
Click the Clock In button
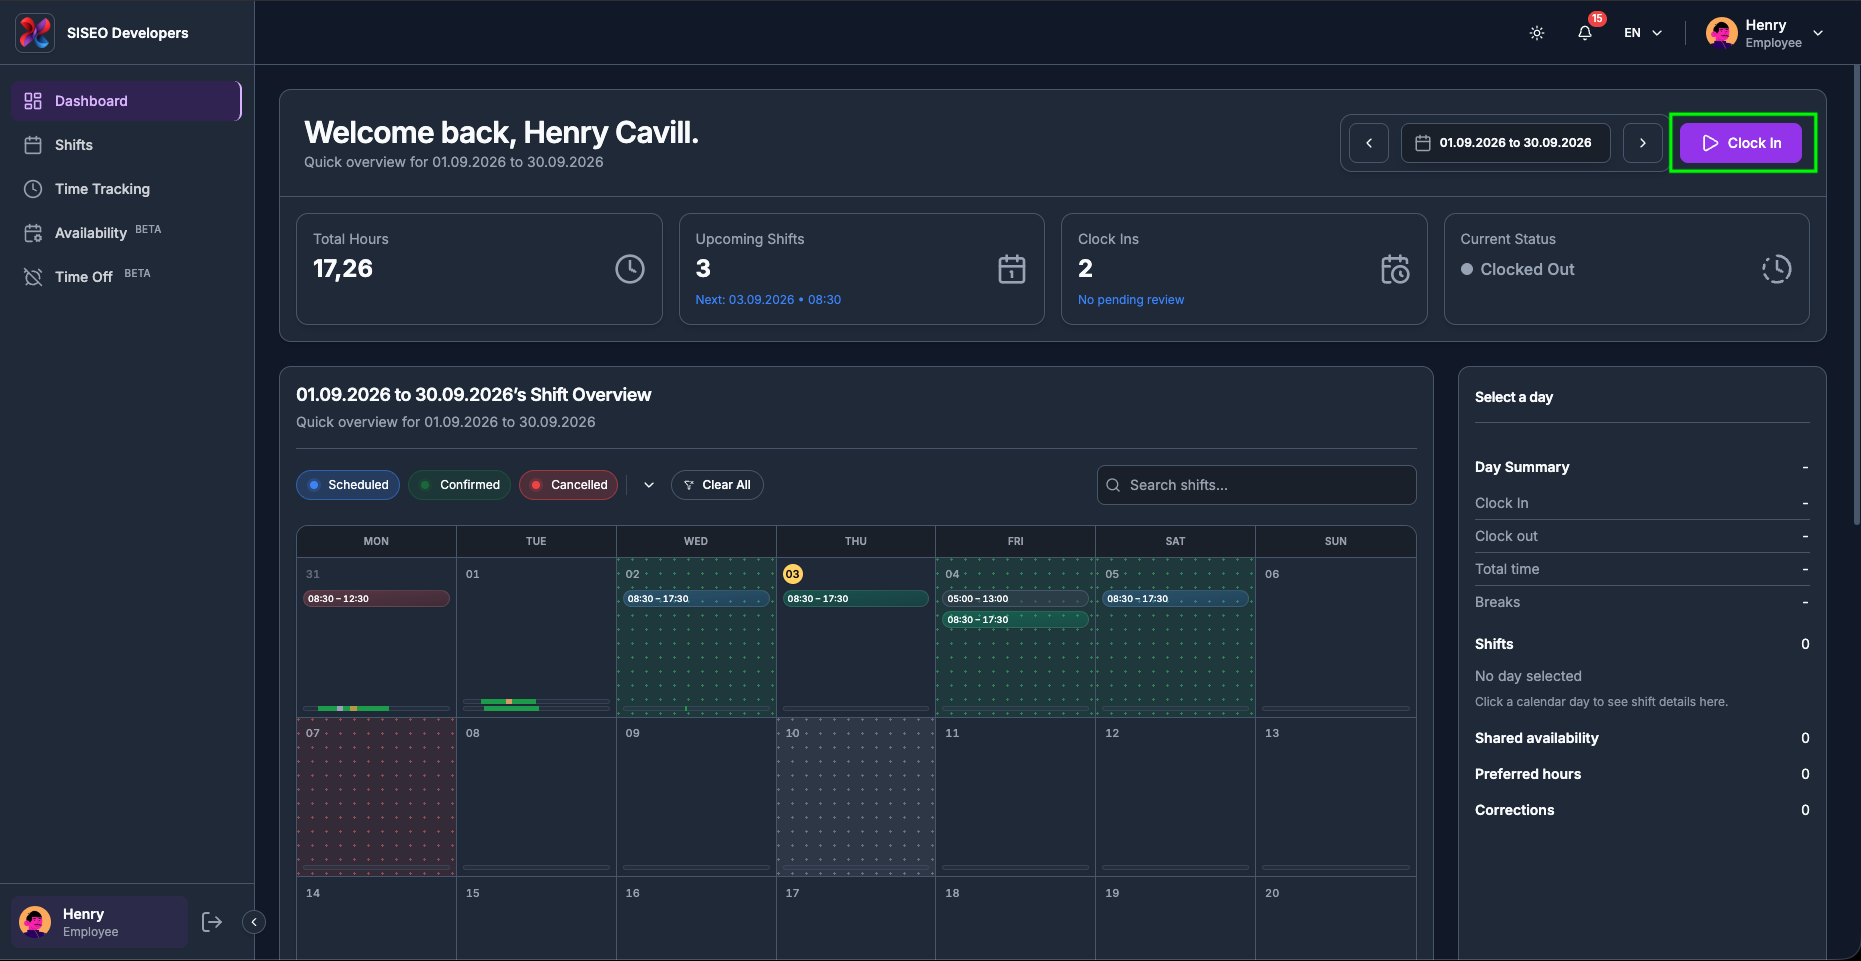click(x=1741, y=143)
